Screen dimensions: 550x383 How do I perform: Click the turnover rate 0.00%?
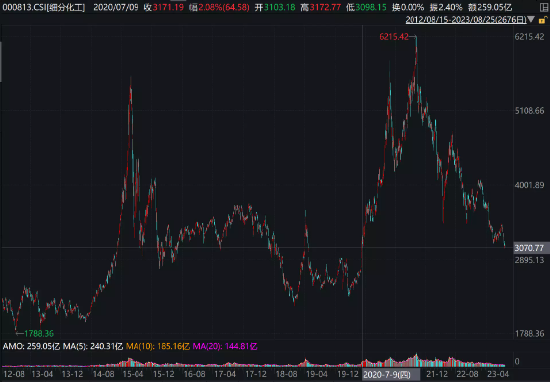click(412, 7)
